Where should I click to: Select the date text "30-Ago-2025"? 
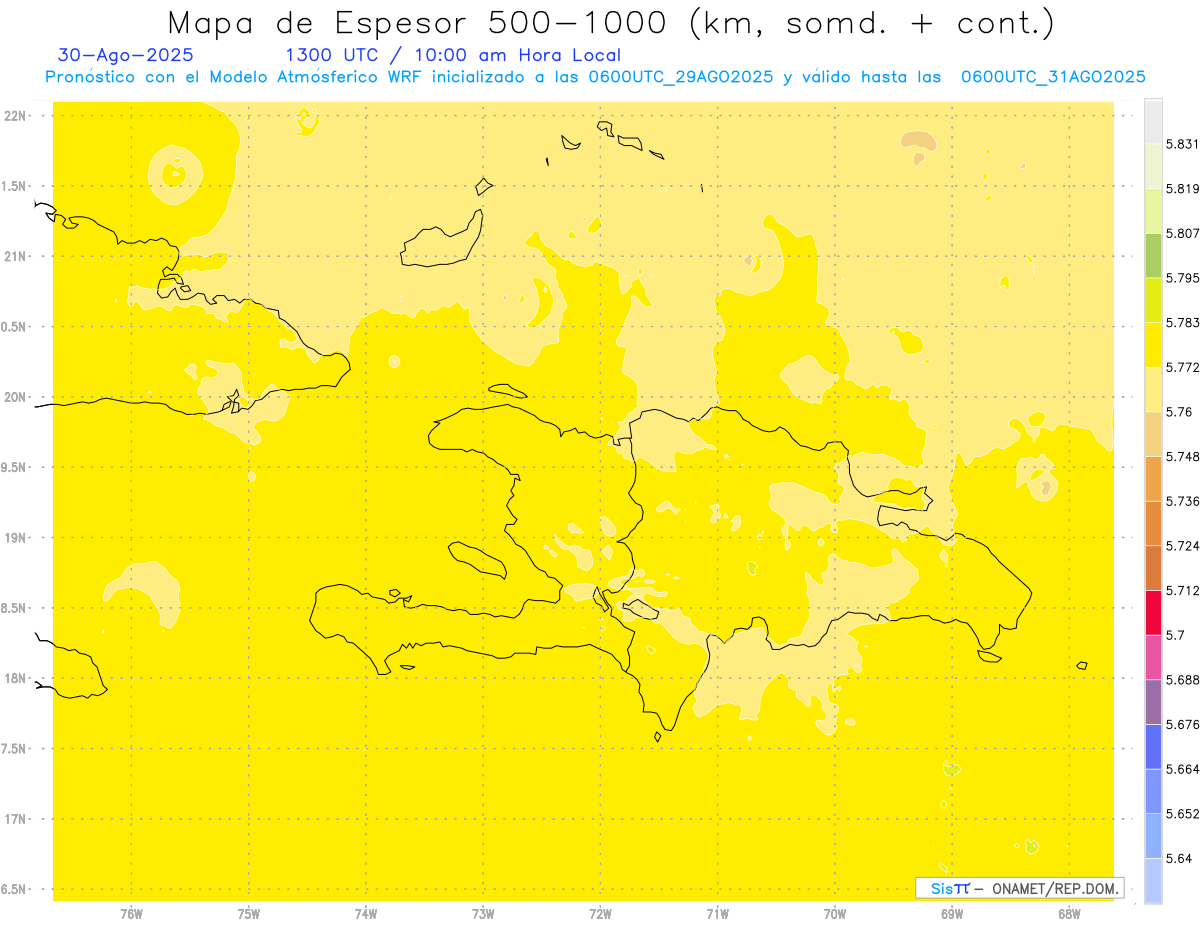point(126,55)
